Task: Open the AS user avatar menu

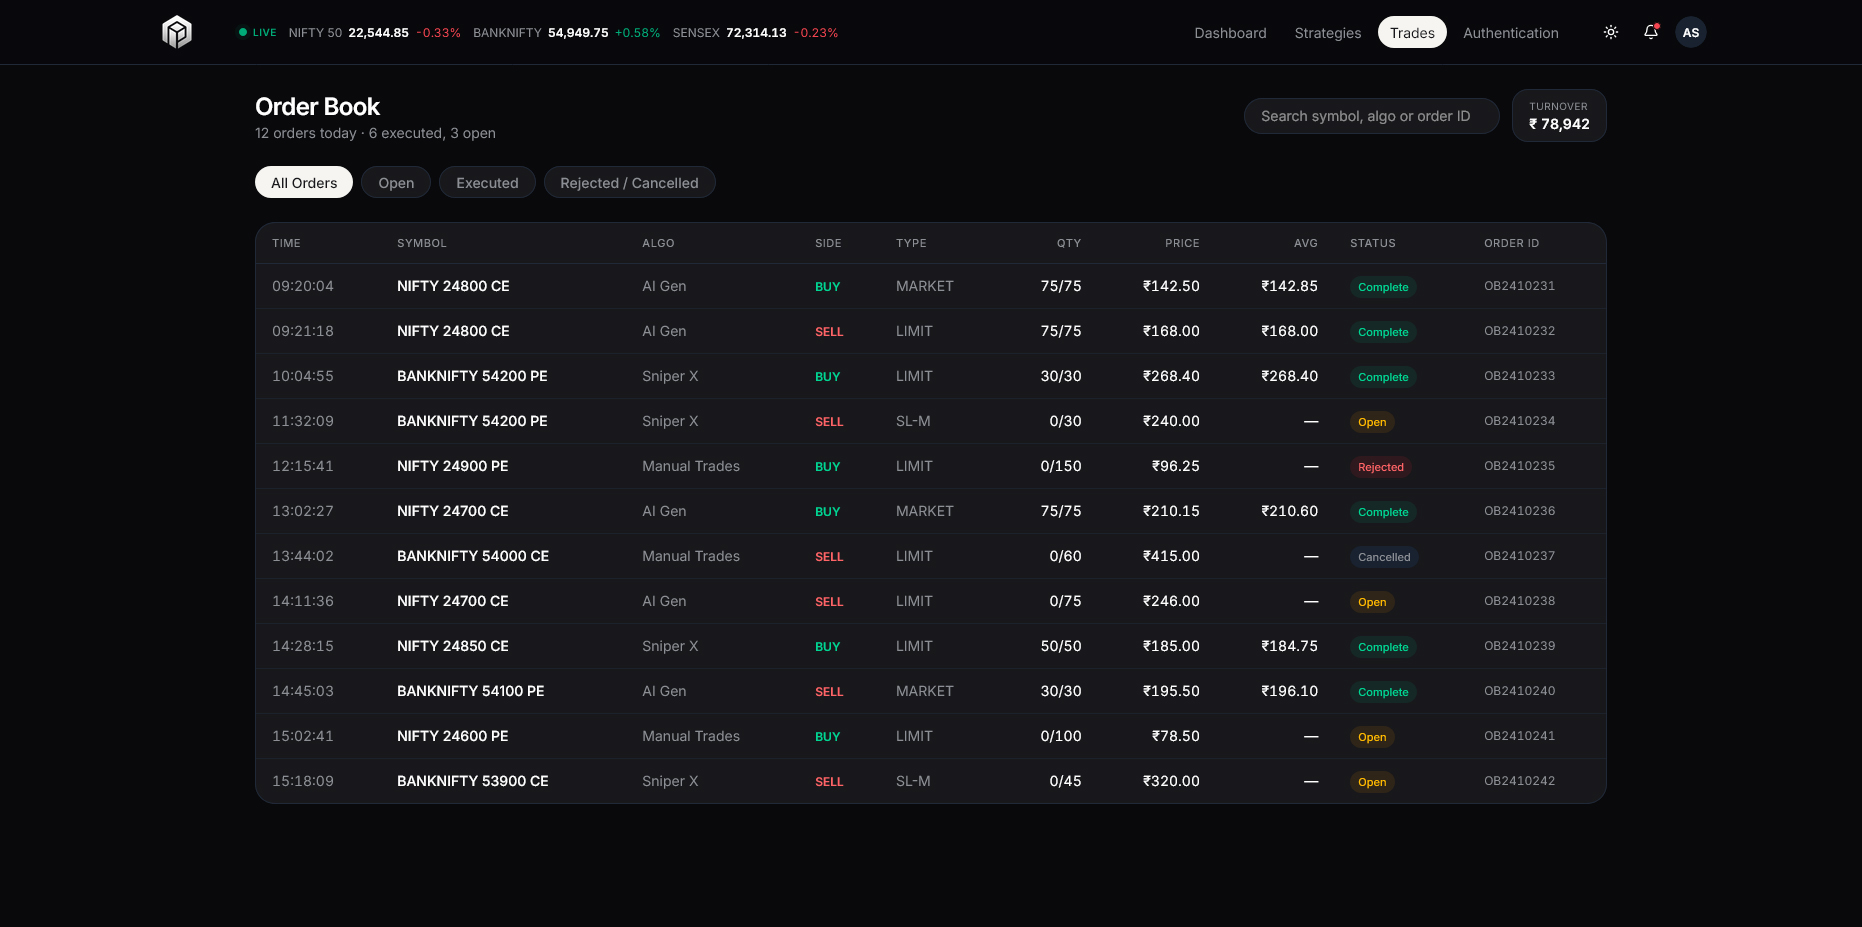Action: click(x=1691, y=32)
